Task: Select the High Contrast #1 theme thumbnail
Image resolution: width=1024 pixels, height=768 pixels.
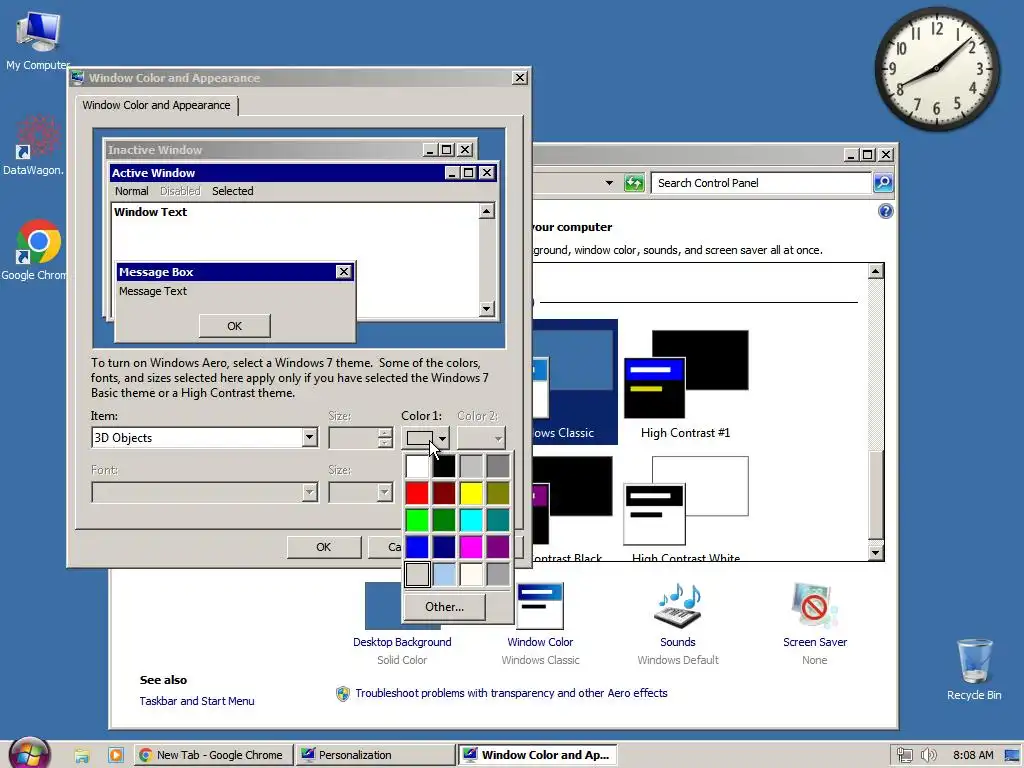Action: (x=686, y=374)
